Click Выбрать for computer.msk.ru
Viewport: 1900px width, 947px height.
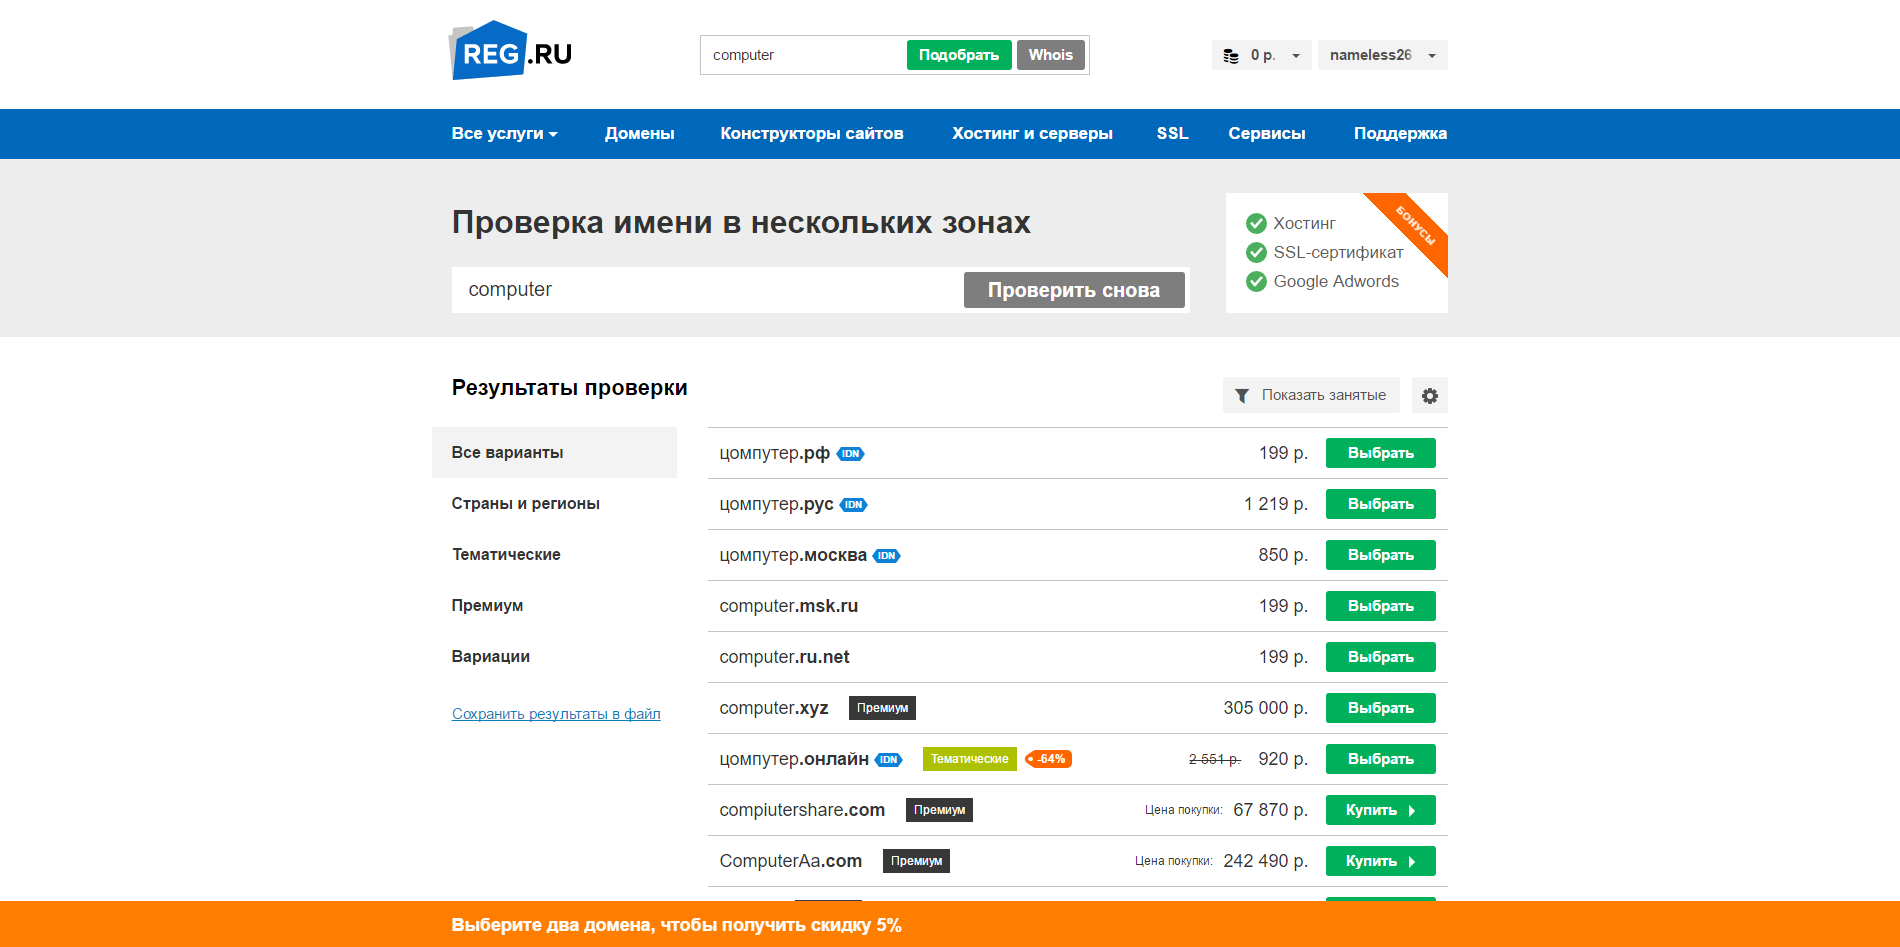tap(1380, 606)
